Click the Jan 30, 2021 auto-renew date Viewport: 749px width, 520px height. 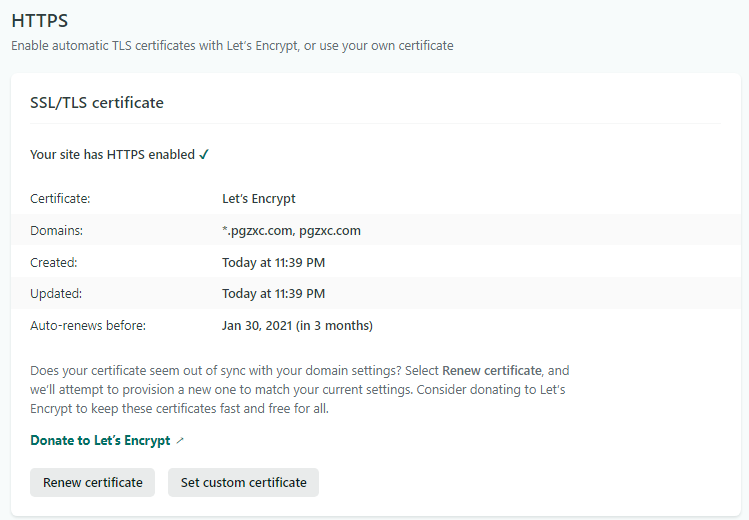point(257,326)
